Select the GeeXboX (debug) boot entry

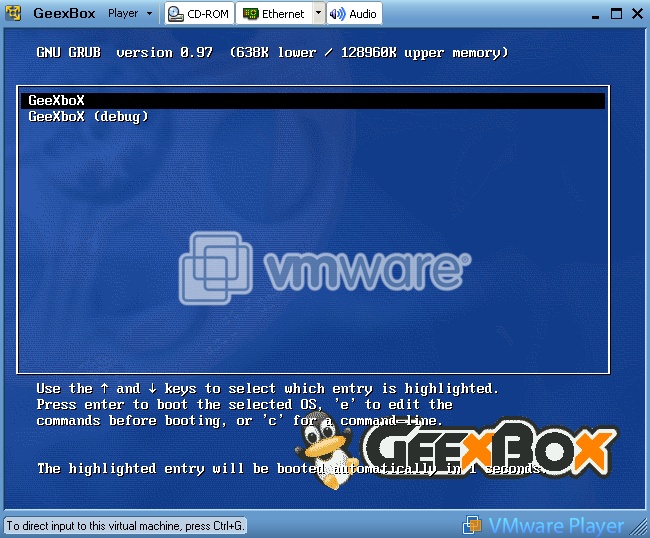313,117
